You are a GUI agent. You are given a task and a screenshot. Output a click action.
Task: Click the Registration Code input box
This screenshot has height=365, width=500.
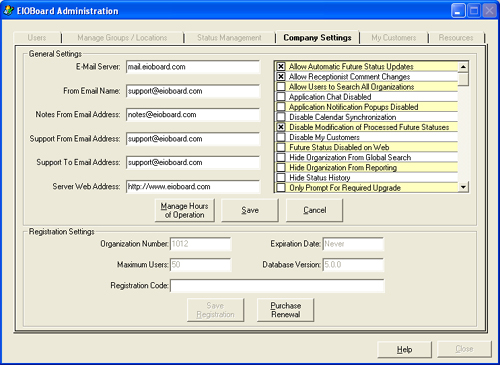click(x=277, y=286)
